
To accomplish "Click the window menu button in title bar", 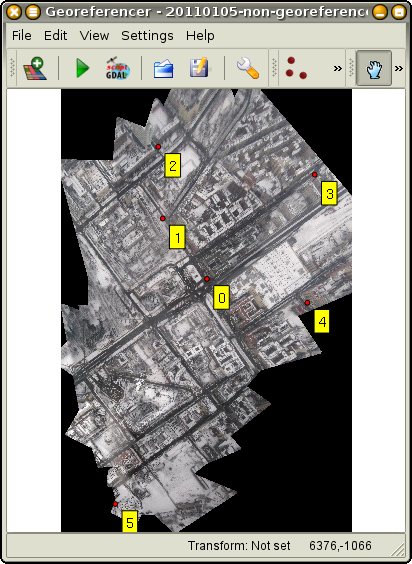I will pos(33,12).
